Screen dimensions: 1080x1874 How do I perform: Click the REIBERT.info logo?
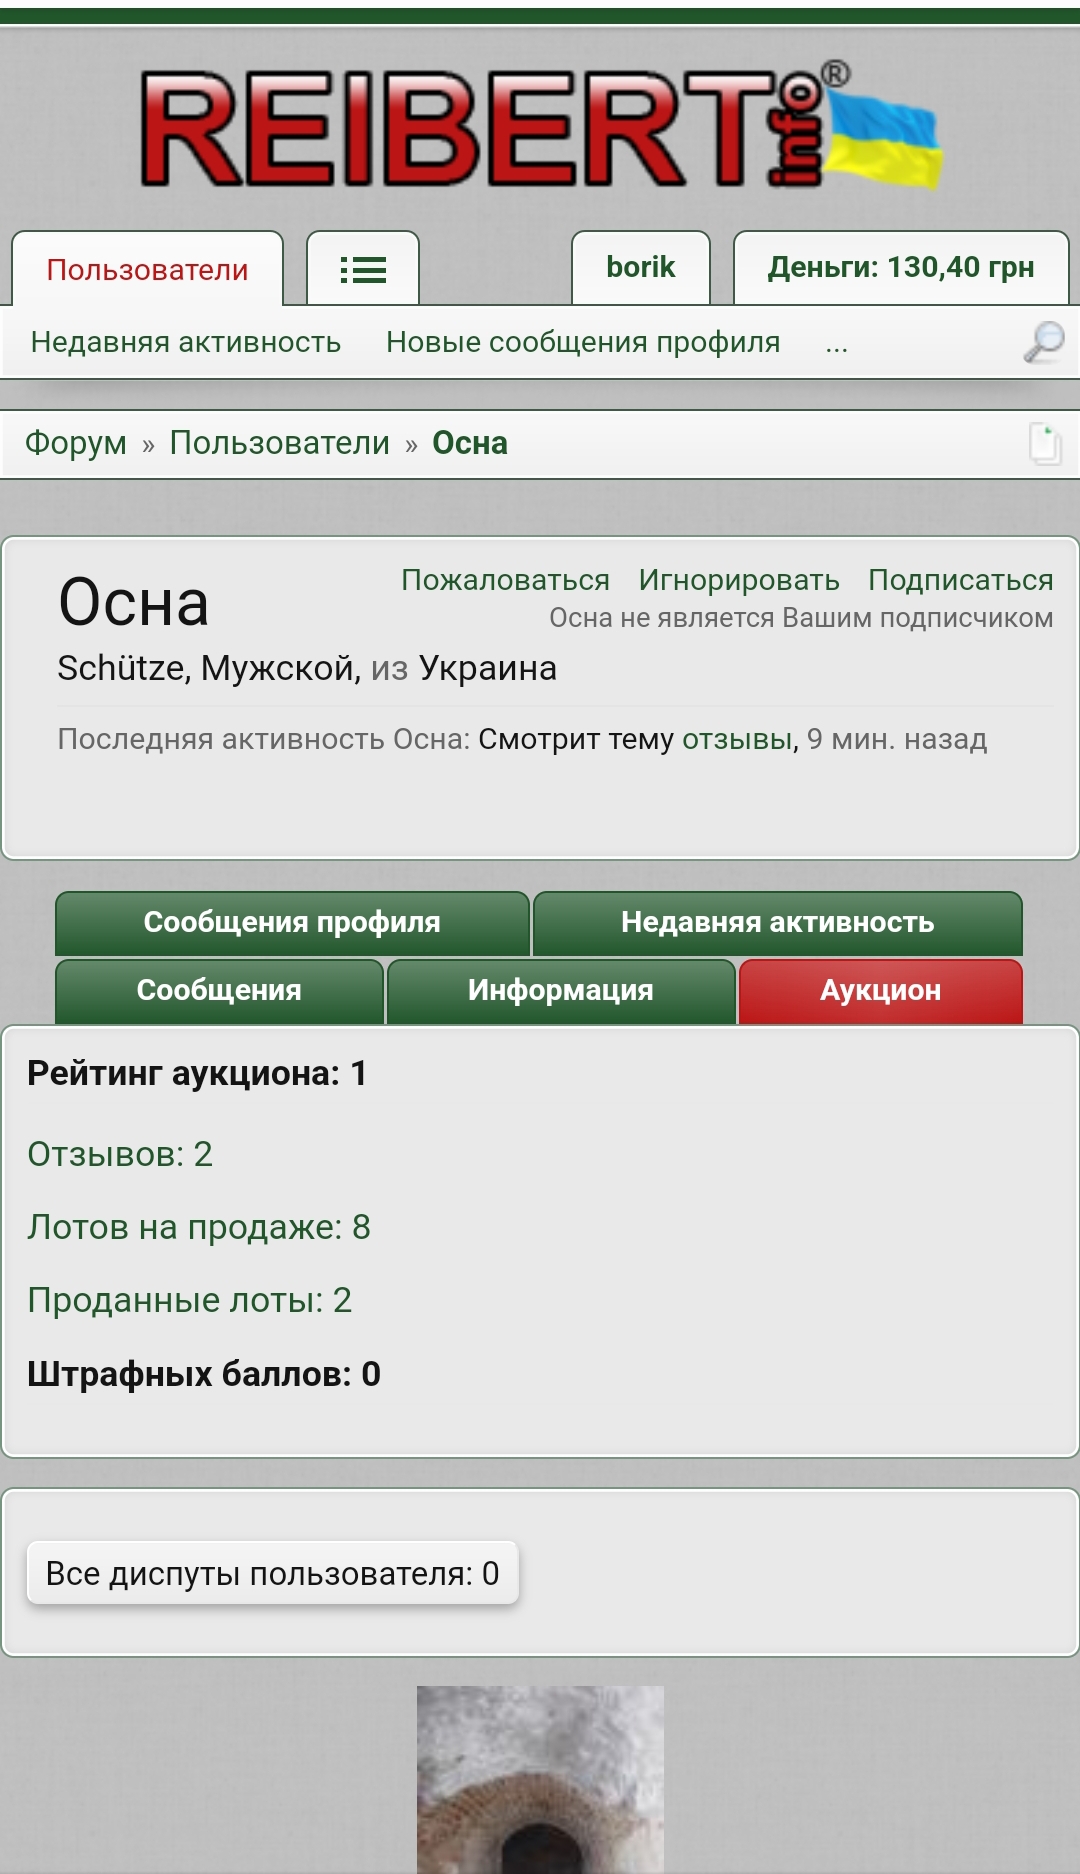point(541,127)
